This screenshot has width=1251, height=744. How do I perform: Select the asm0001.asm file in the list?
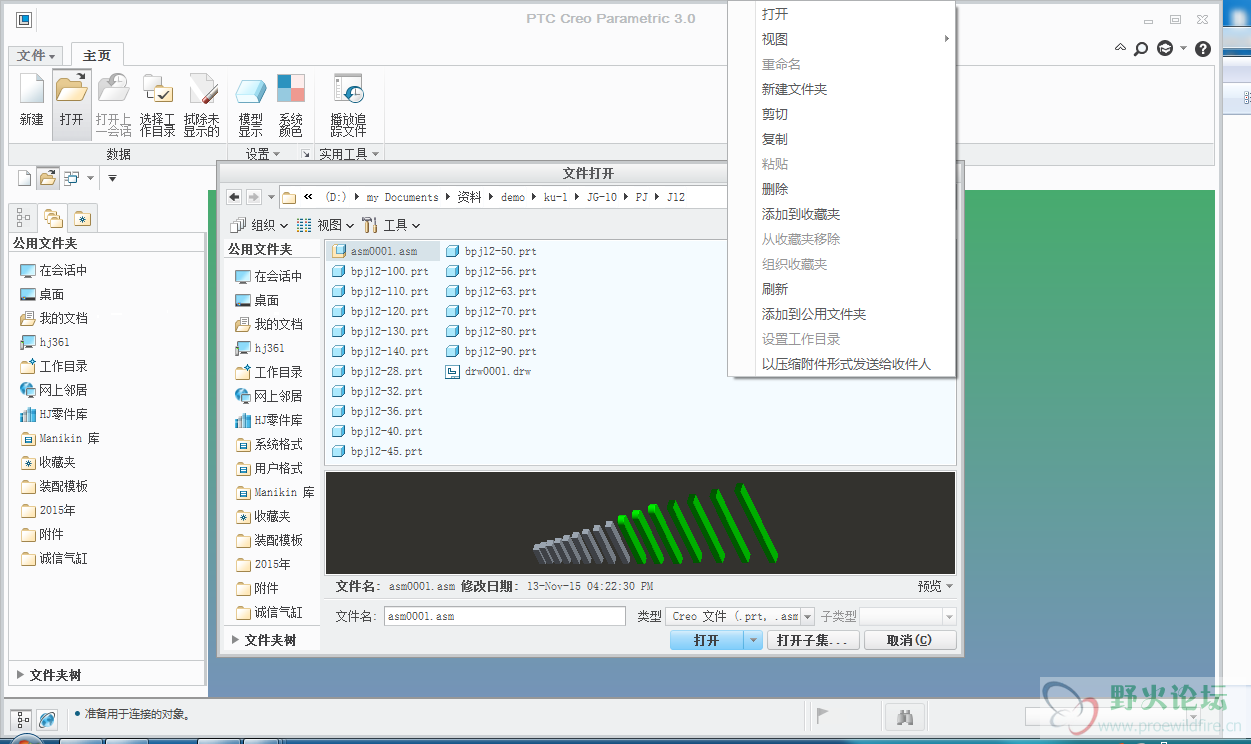pyautogui.click(x=384, y=251)
